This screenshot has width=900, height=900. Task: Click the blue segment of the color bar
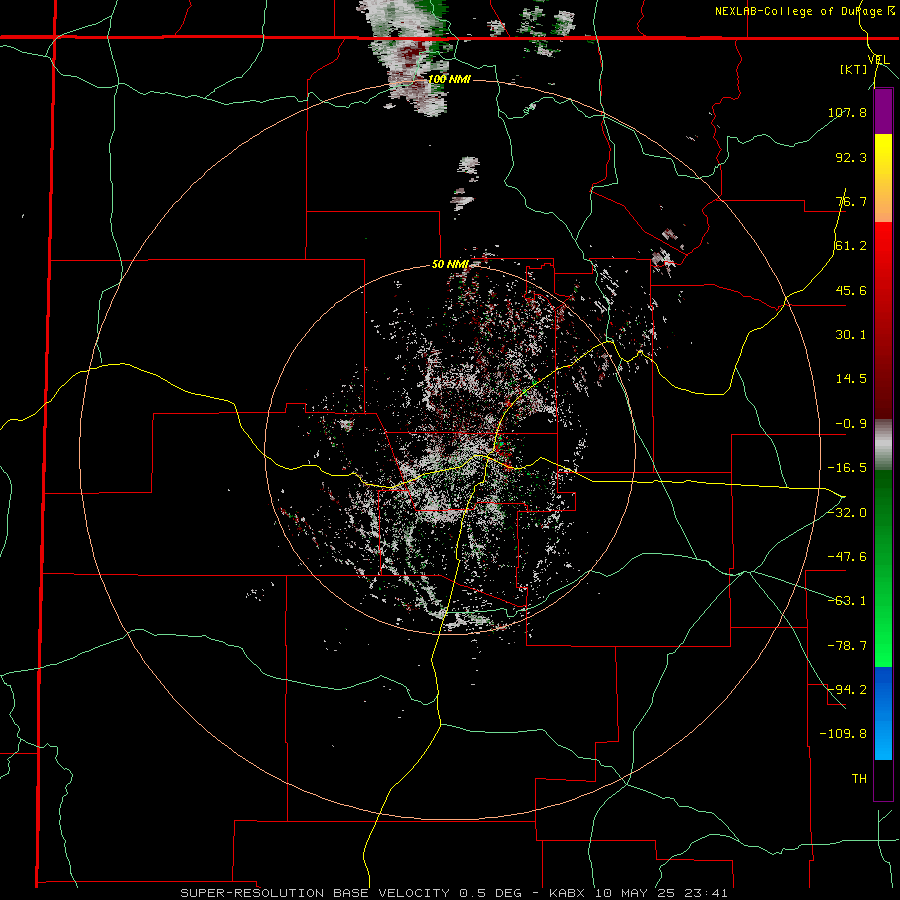(x=883, y=713)
